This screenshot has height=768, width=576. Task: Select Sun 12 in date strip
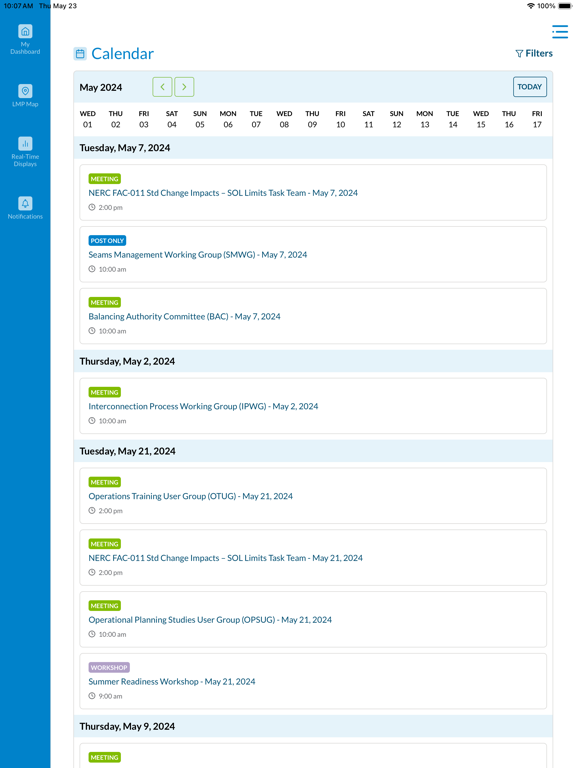click(x=397, y=119)
